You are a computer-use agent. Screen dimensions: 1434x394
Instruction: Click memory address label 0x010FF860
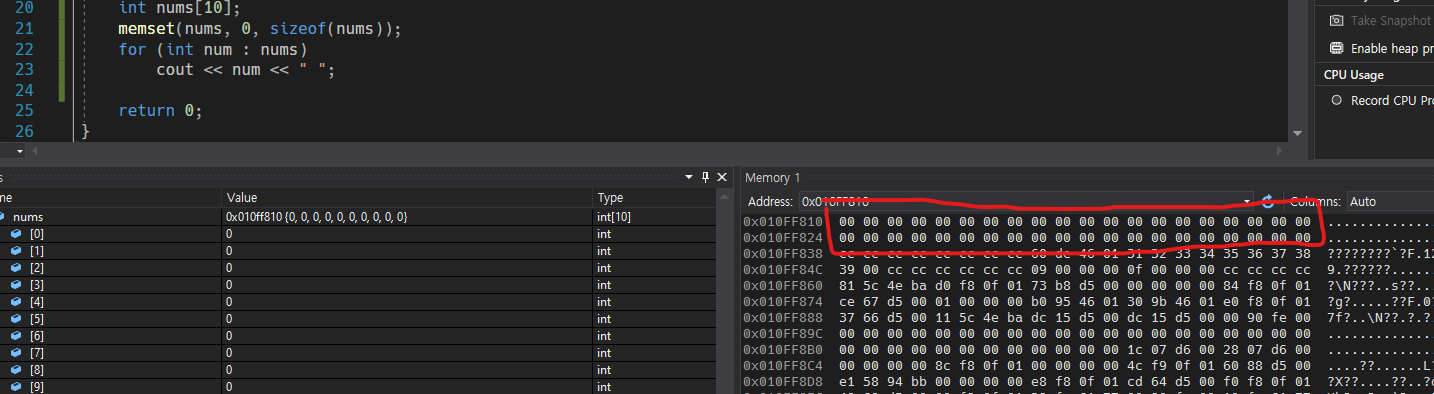click(782, 286)
